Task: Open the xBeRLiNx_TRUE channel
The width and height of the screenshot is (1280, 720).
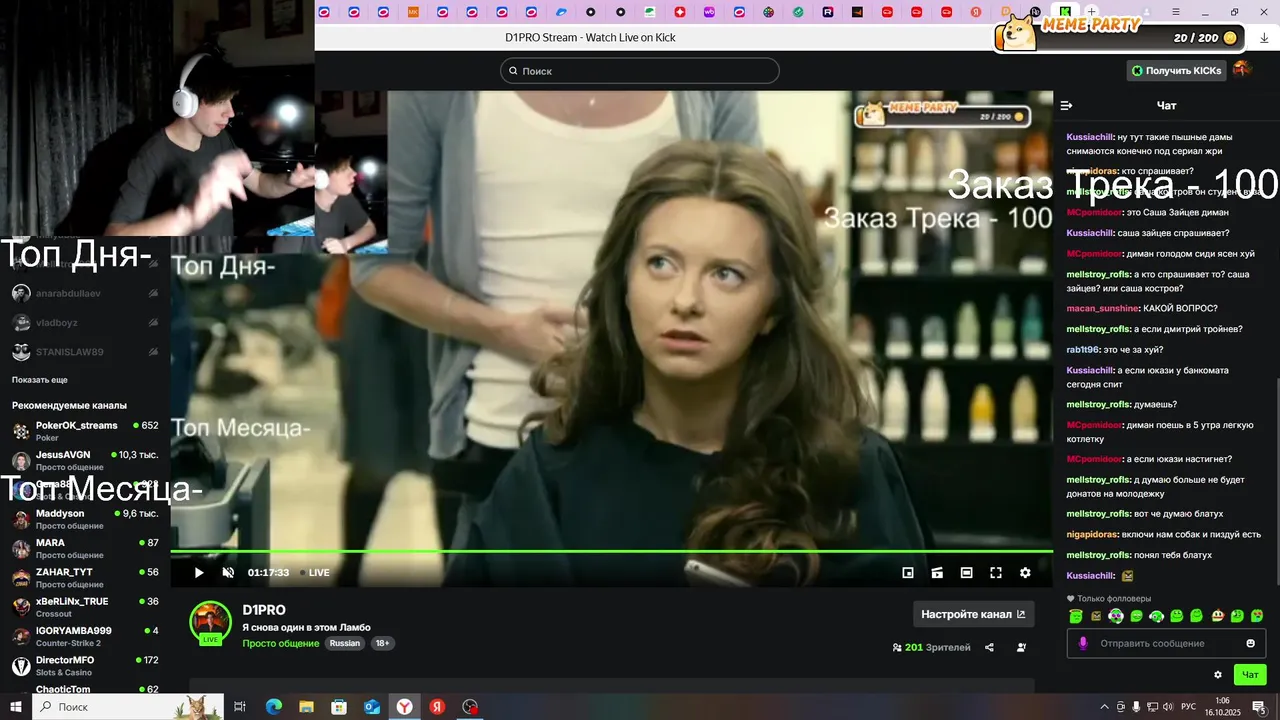Action: (x=85, y=607)
